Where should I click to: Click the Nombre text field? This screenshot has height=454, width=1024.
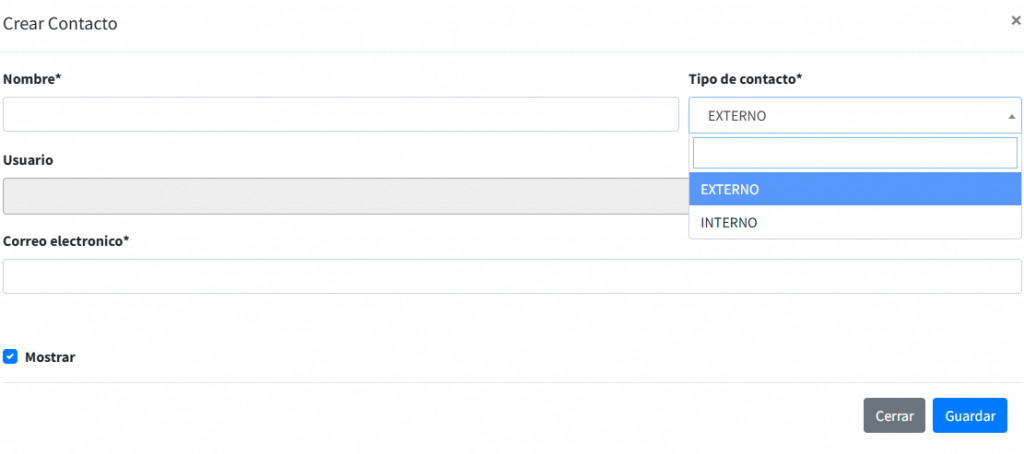point(340,114)
